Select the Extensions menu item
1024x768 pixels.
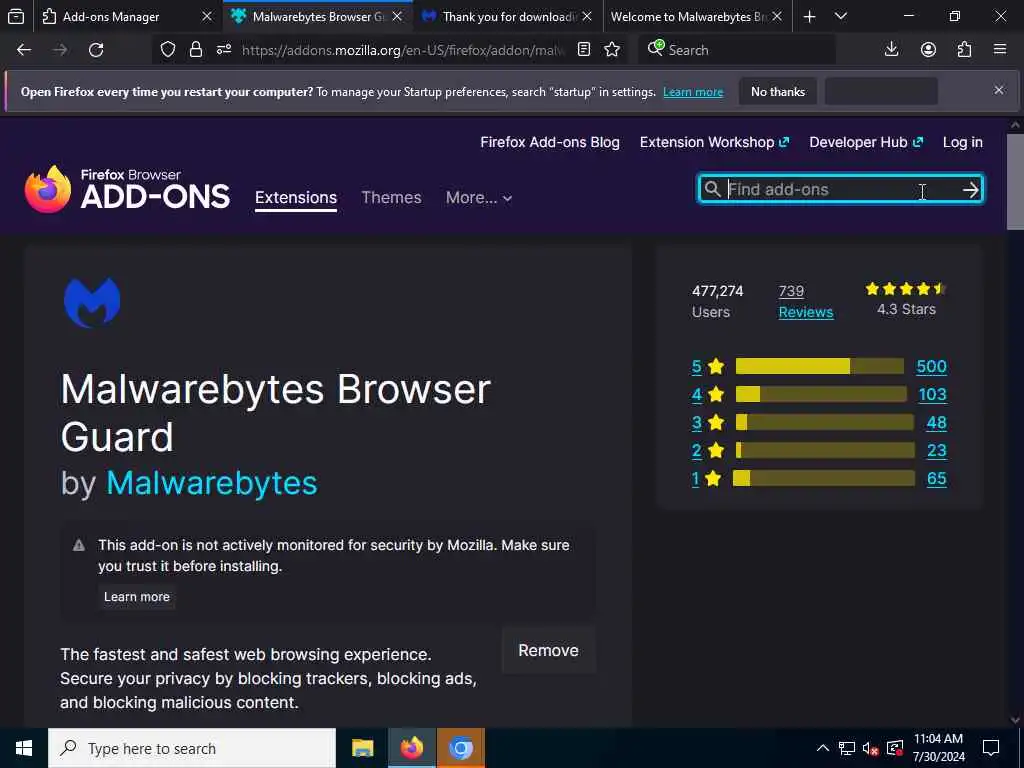pos(296,197)
